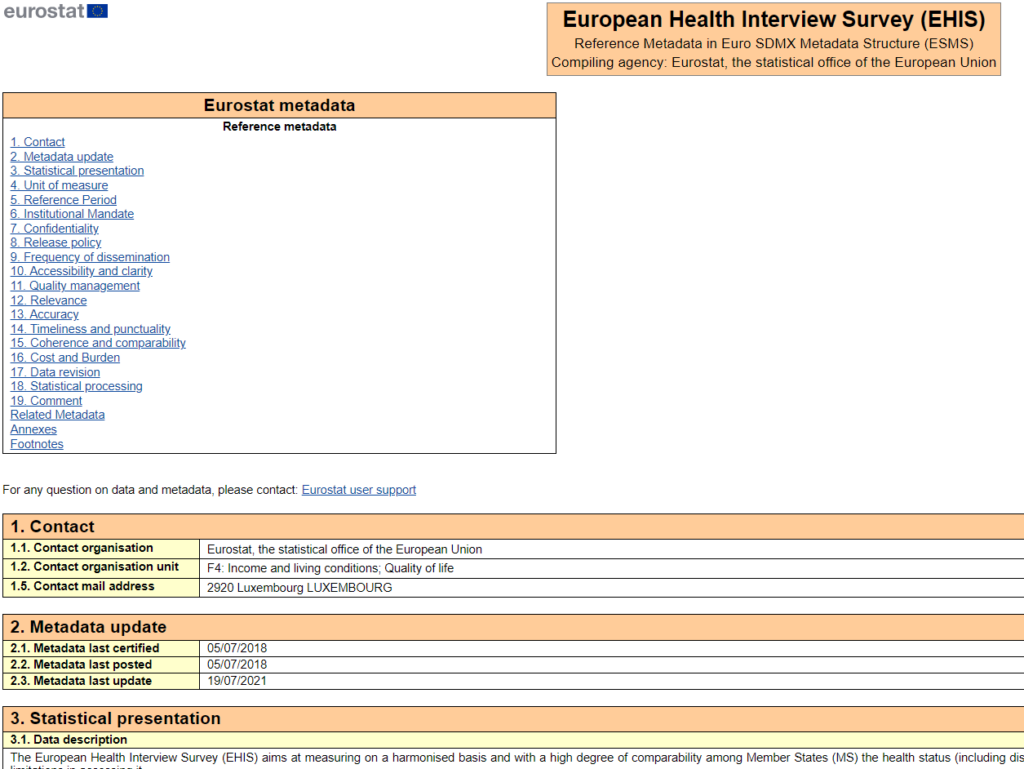Screen dimensions: 1024x769
Task: Select '1.5. Contact mail address' label
Action: pos(82,586)
